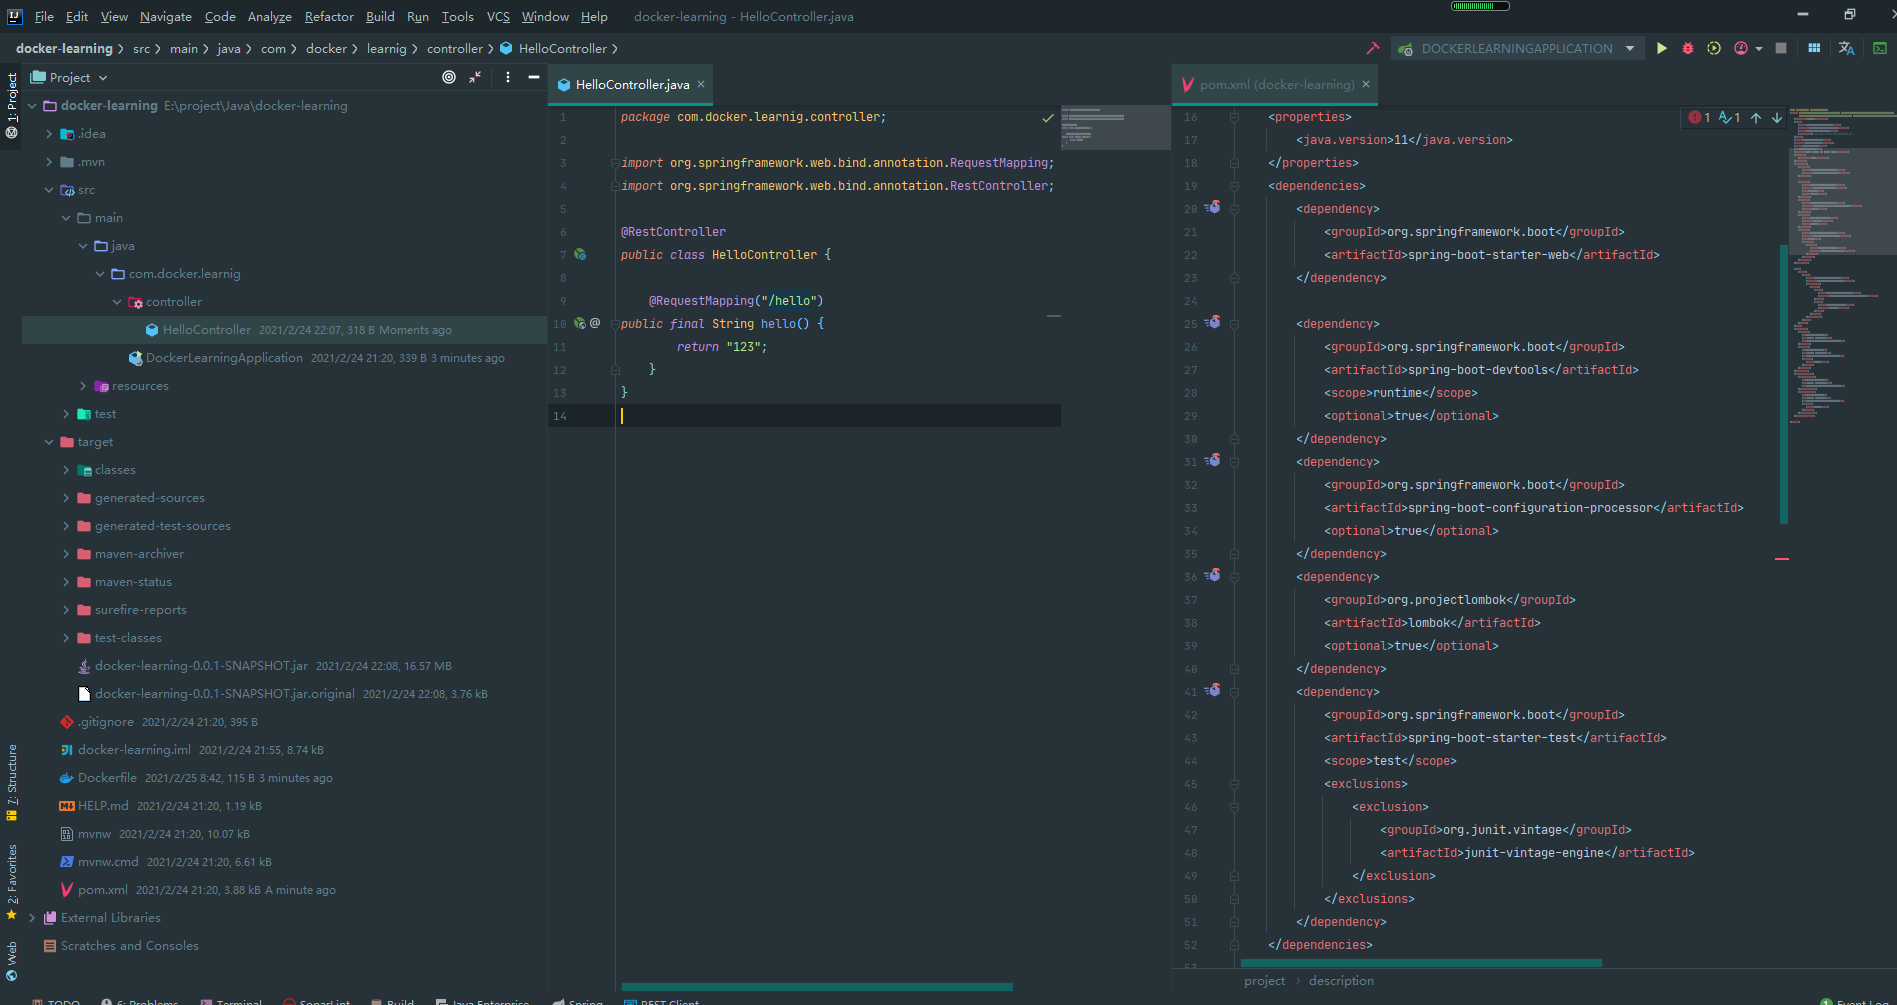
Task: Toggle the Favorites tool window sidebar button
Action: point(12,880)
